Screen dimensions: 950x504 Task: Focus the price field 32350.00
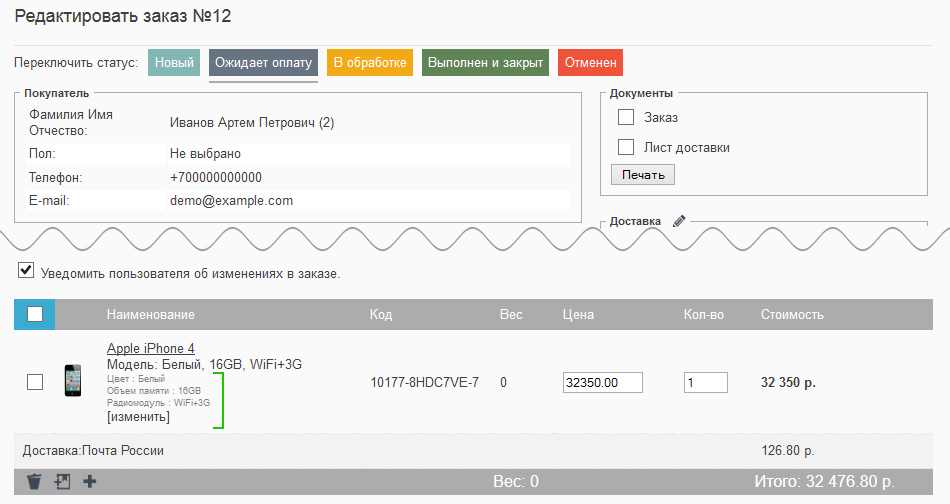603,383
